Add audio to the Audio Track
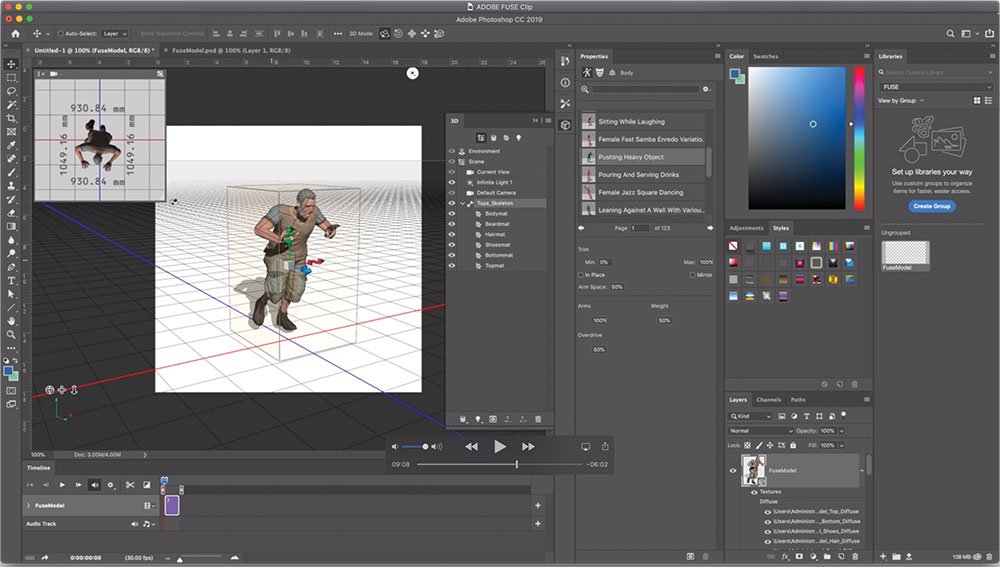Image resolution: width=1000 pixels, height=567 pixels. coord(538,524)
